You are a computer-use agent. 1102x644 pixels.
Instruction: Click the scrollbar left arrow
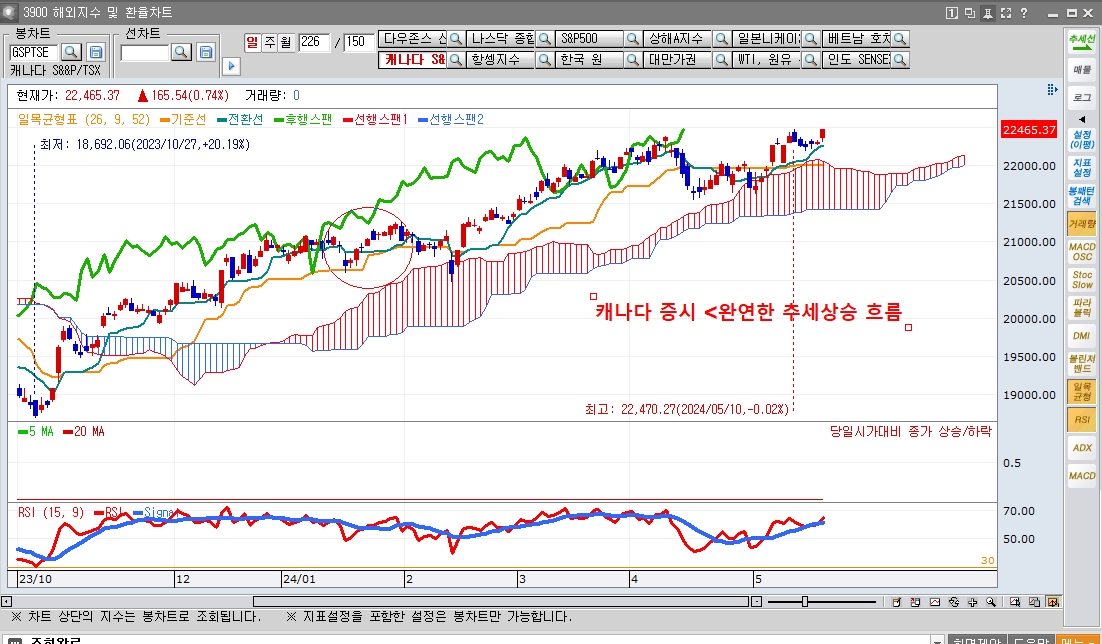point(6,602)
